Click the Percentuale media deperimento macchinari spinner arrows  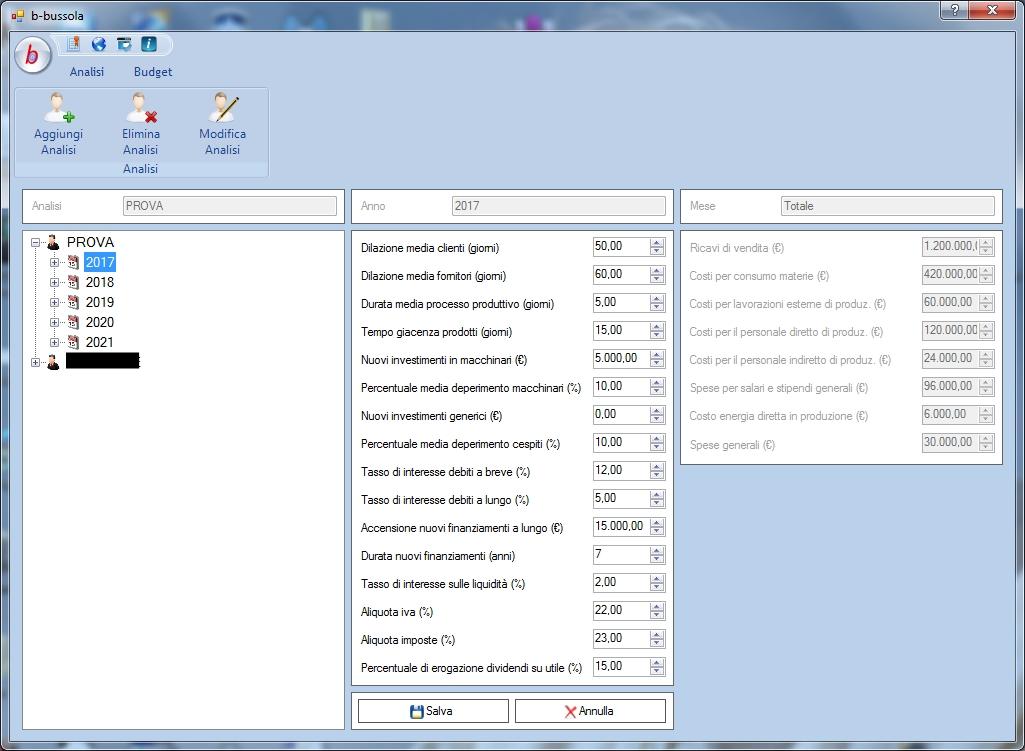tap(657, 386)
